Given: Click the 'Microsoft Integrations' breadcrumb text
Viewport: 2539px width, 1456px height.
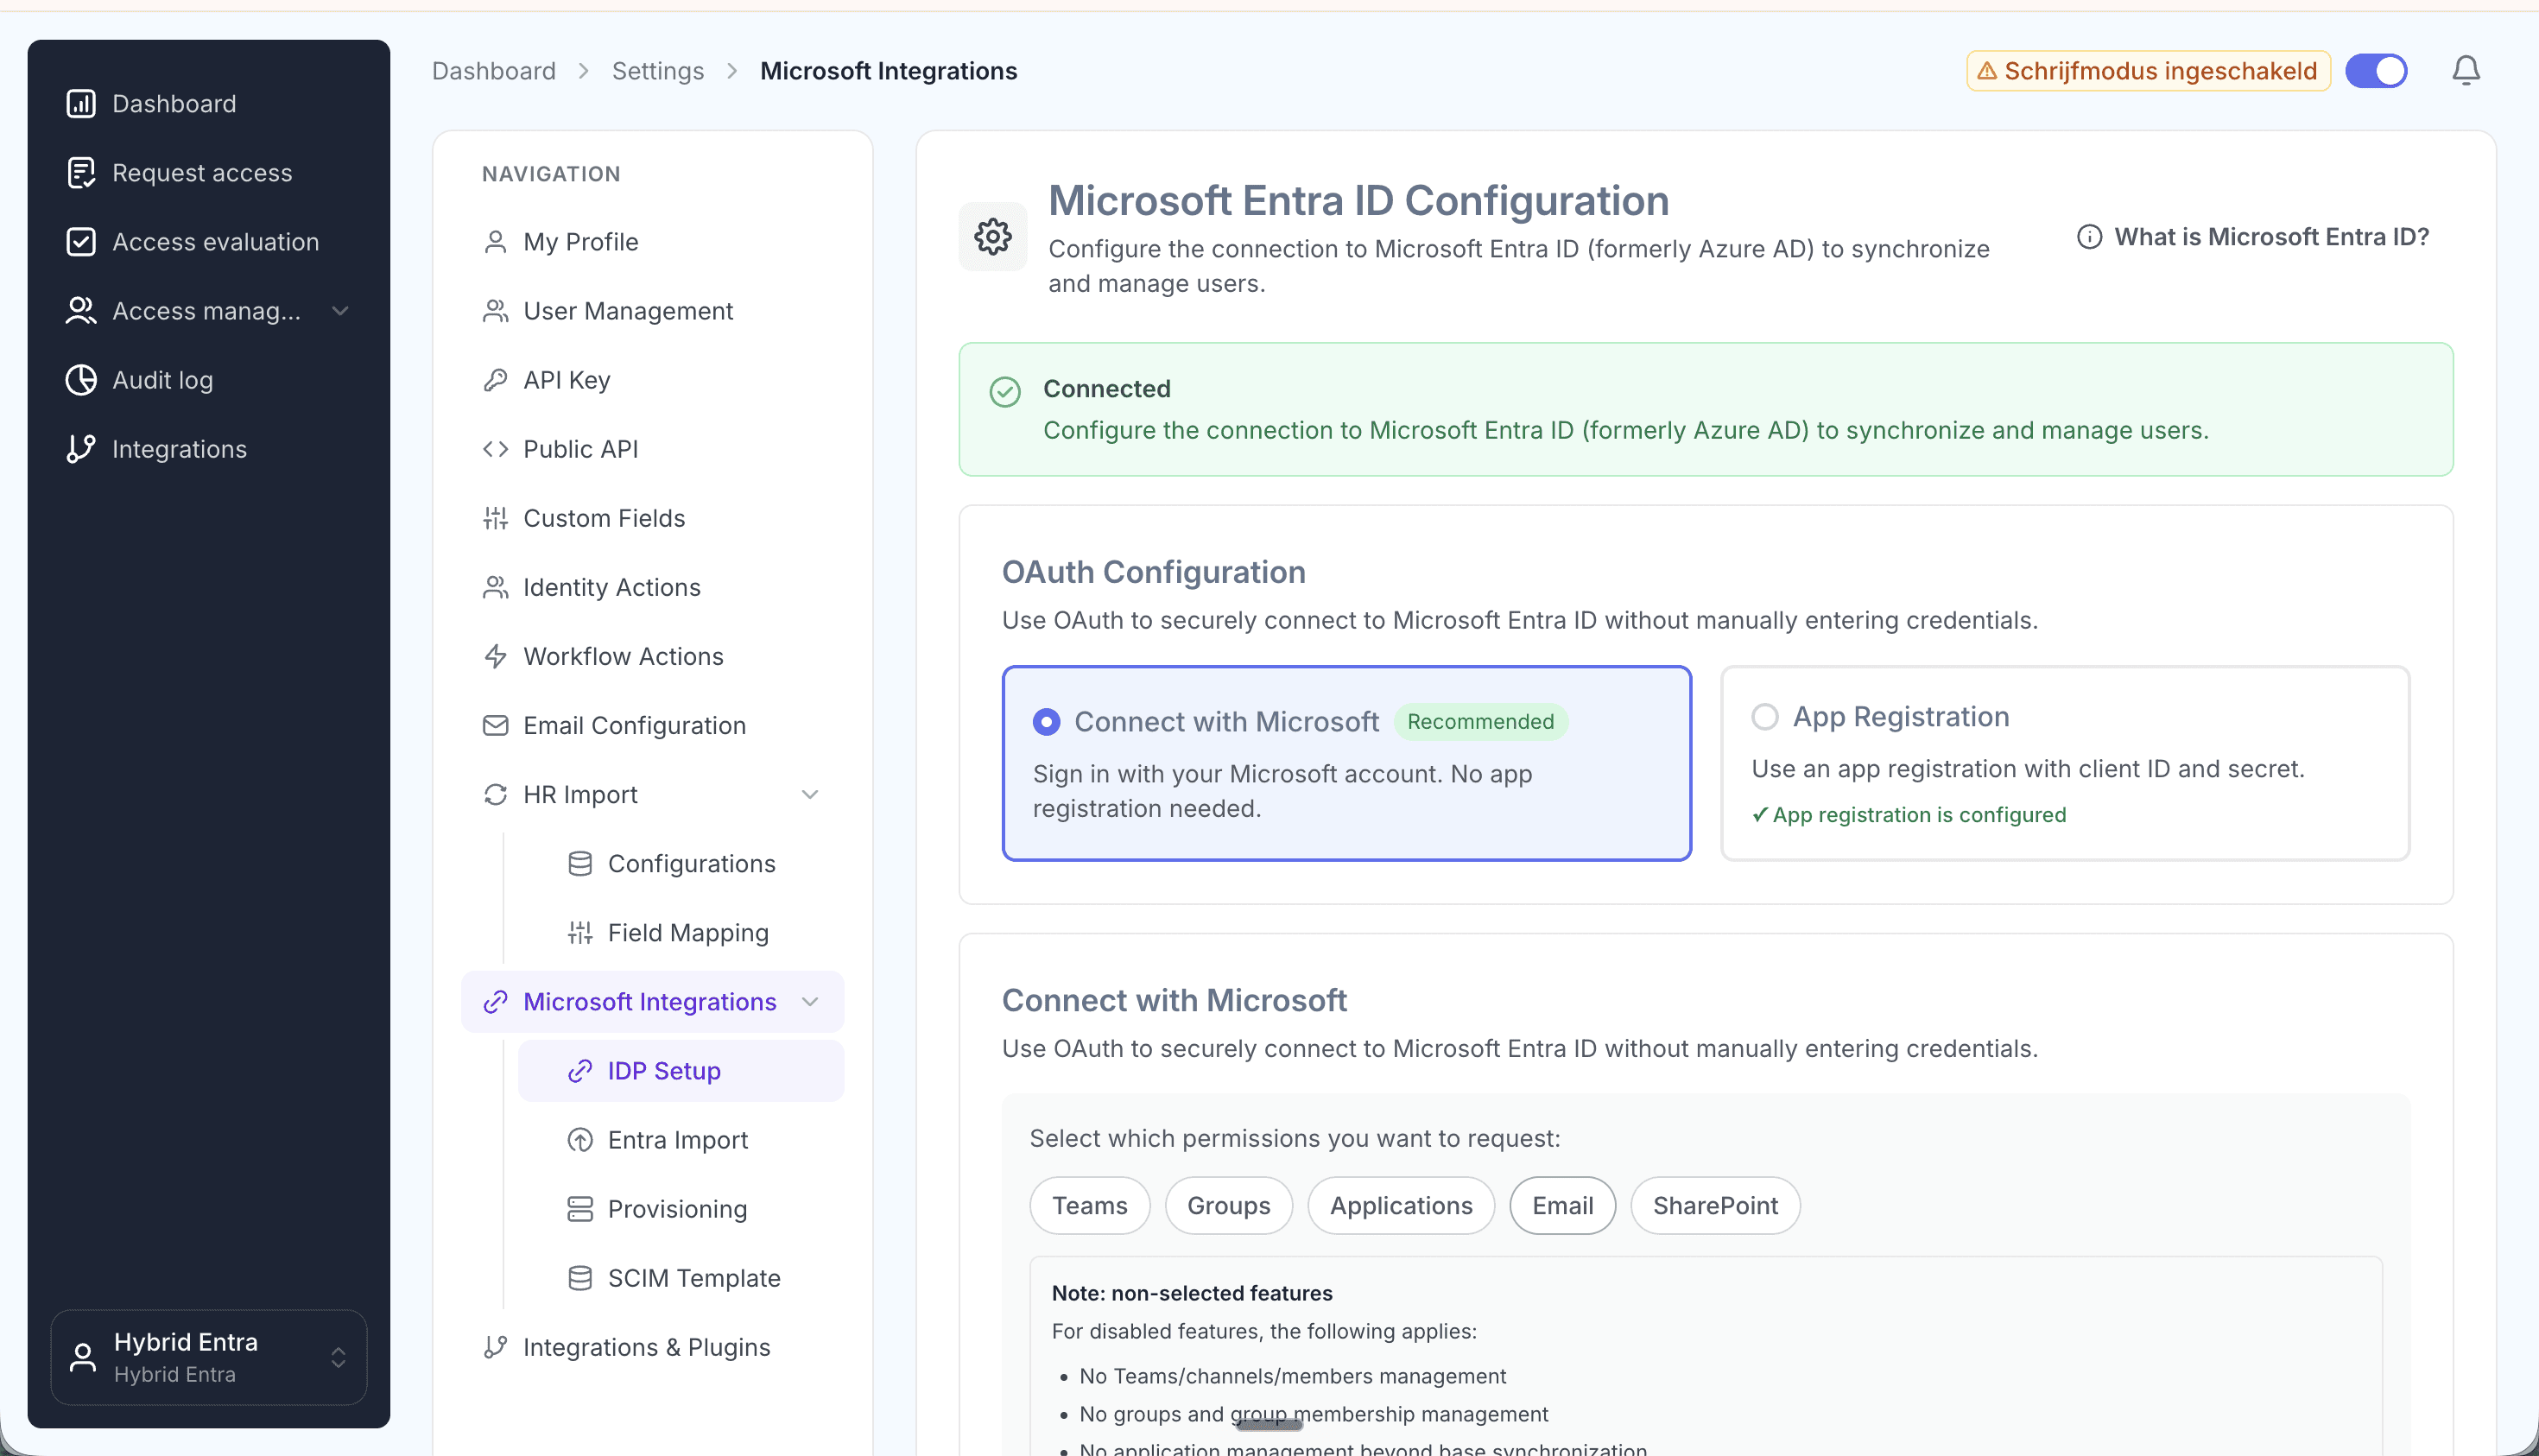Looking at the screenshot, I should (888, 70).
